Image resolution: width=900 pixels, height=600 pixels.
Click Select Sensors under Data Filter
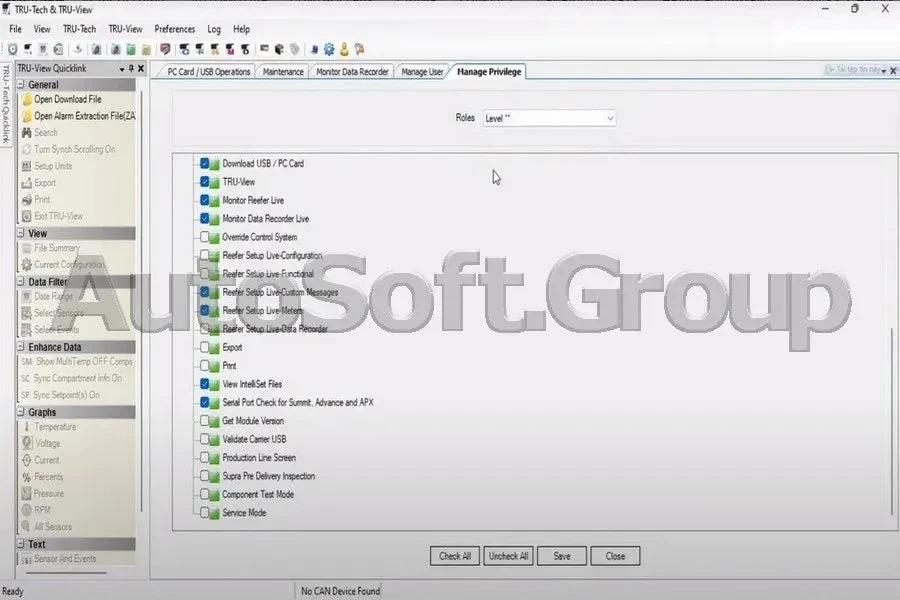pos(52,313)
